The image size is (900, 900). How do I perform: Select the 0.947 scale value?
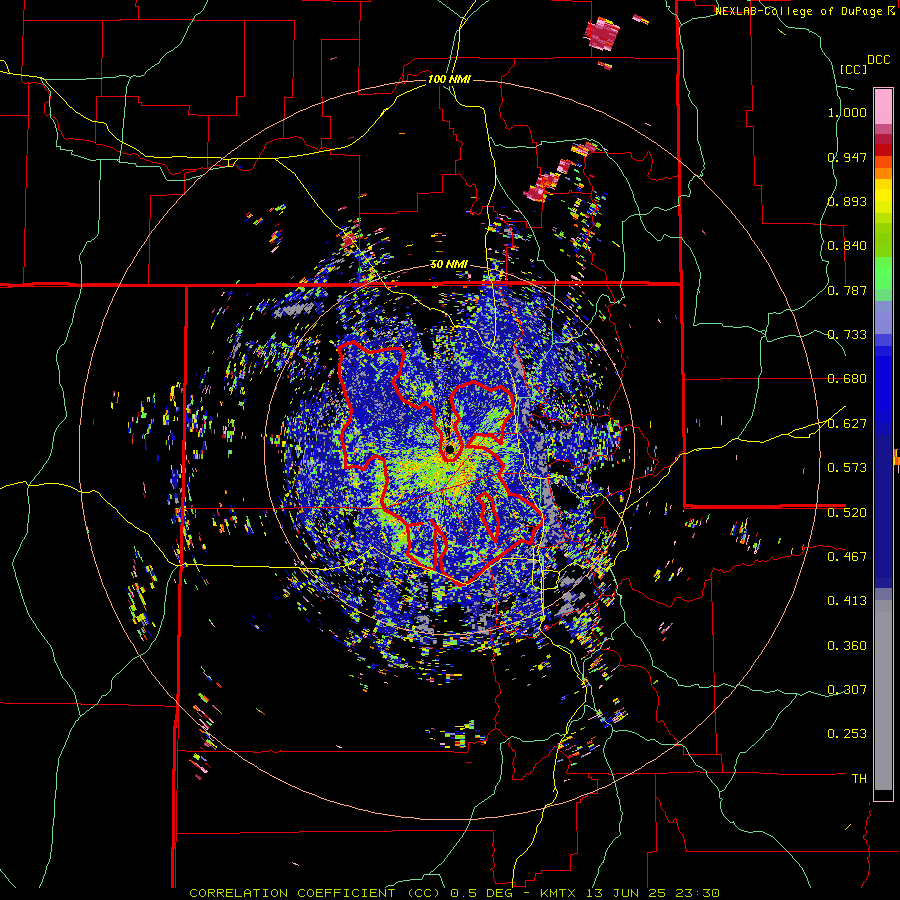pos(847,157)
